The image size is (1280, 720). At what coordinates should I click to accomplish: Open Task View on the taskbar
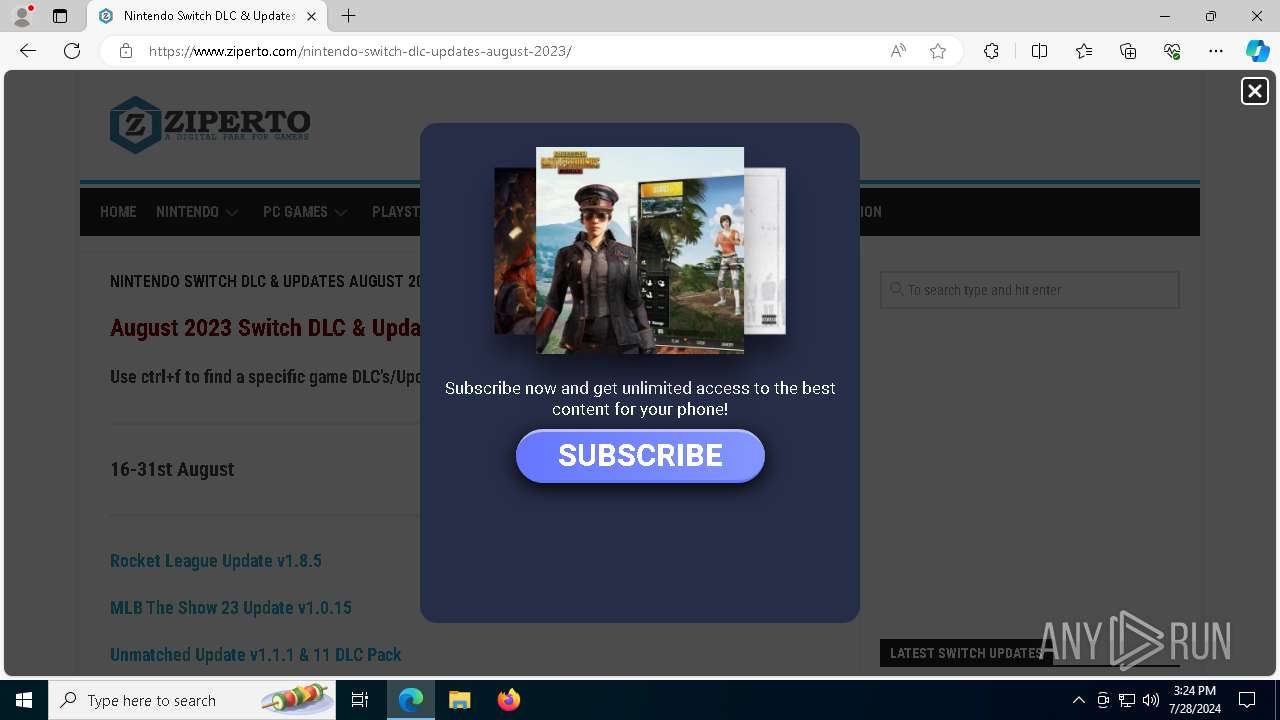(x=360, y=700)
